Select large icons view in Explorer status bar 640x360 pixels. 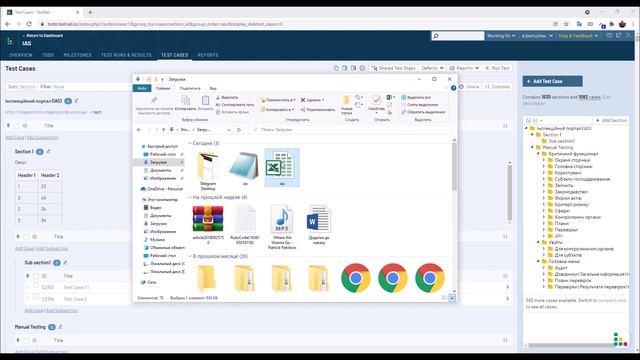point(452,298)
